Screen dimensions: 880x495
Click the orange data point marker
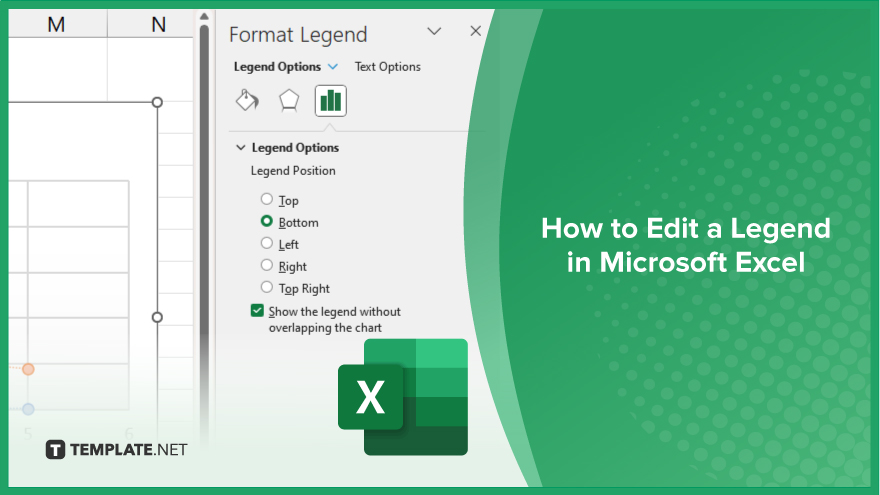[28, 369]
